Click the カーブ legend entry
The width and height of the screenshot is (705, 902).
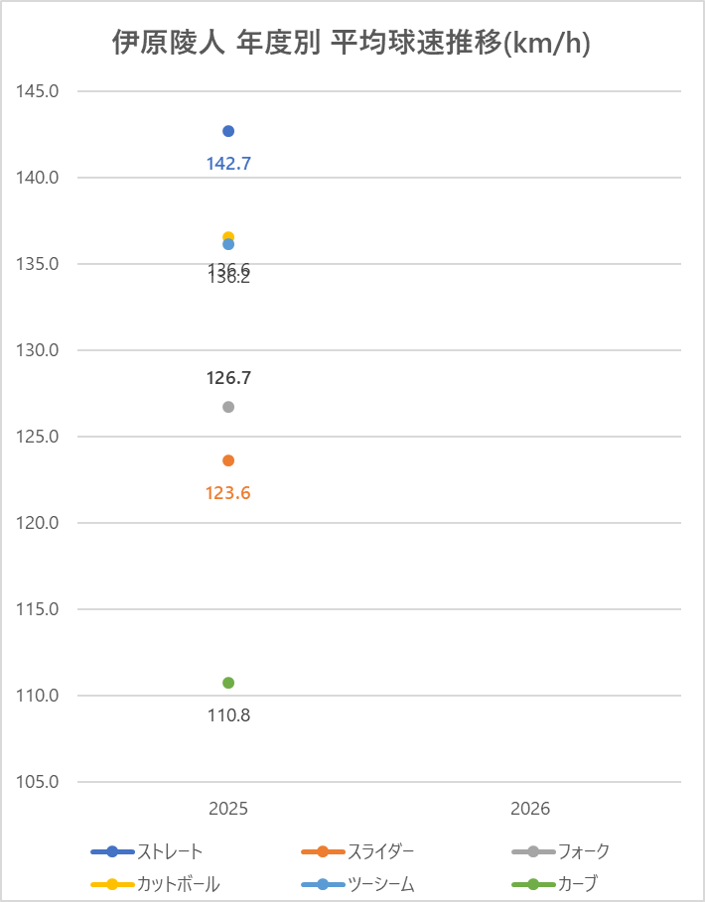pos(555,884)
